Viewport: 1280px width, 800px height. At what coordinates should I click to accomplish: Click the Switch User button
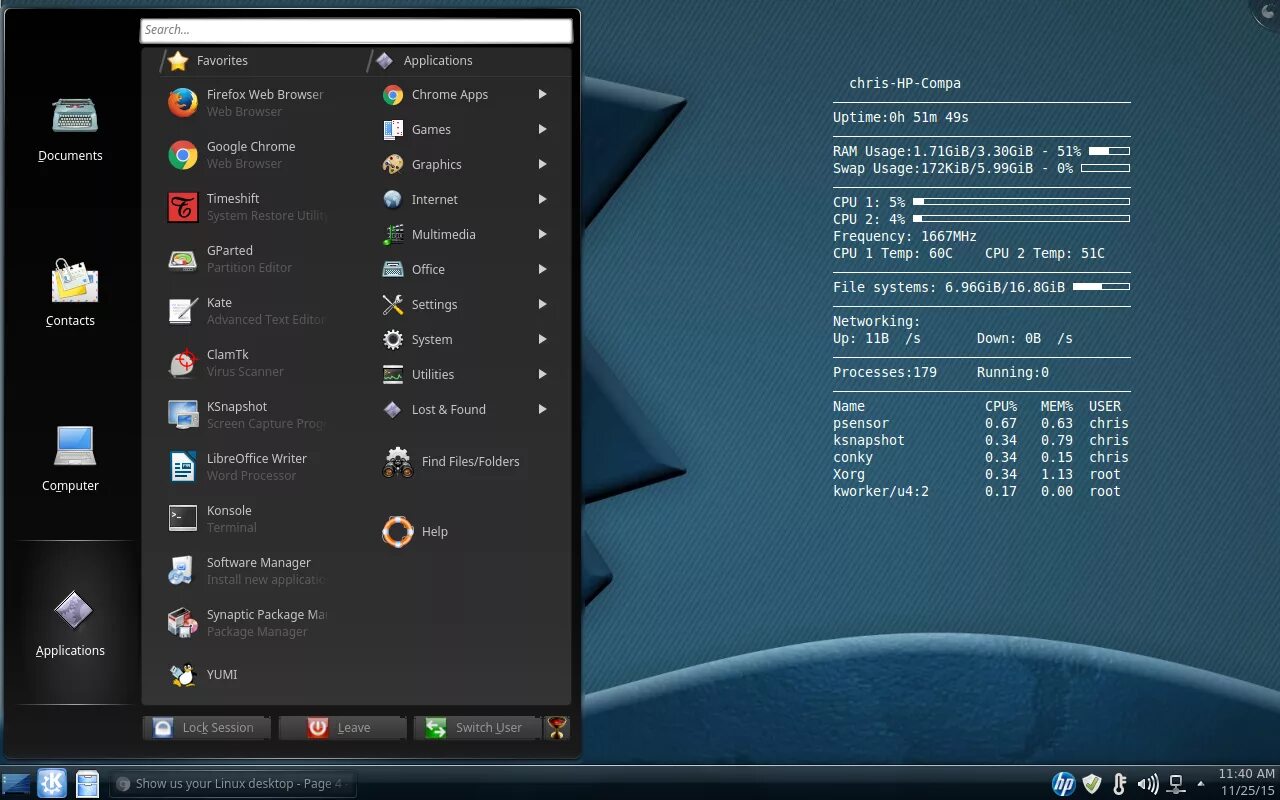477,727
